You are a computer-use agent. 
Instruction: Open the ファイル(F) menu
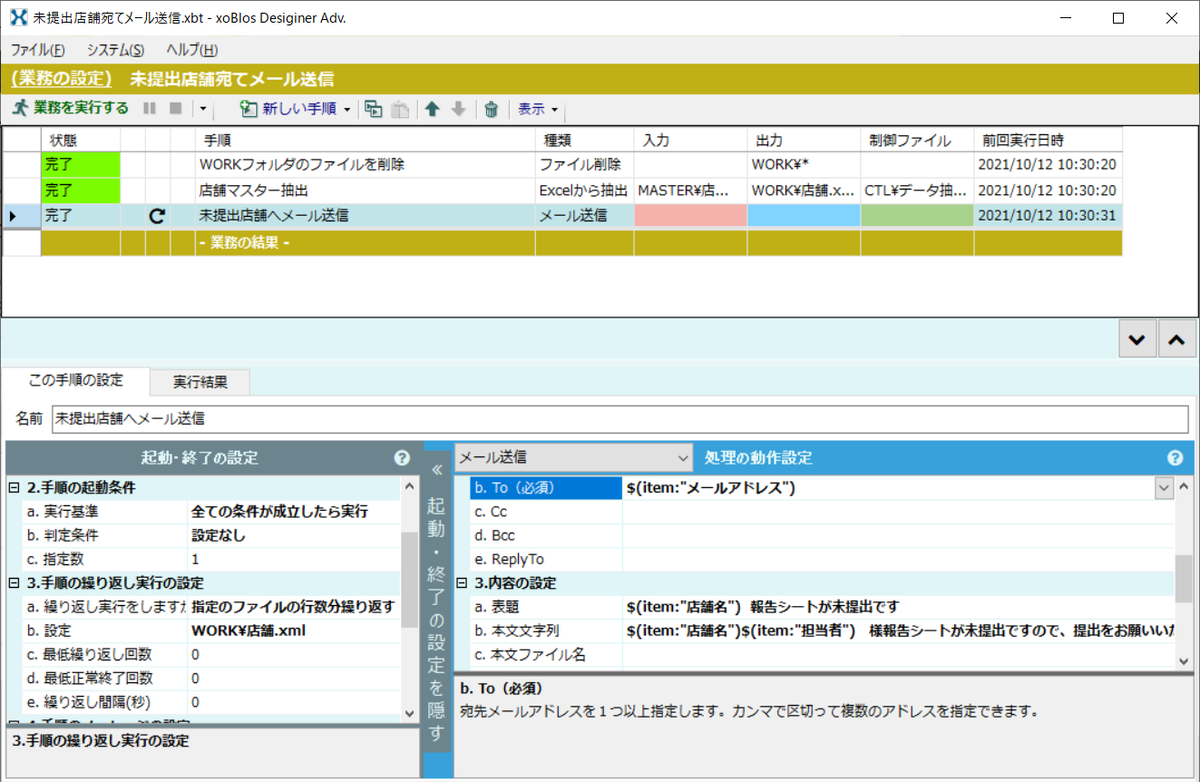pos(38,50)
